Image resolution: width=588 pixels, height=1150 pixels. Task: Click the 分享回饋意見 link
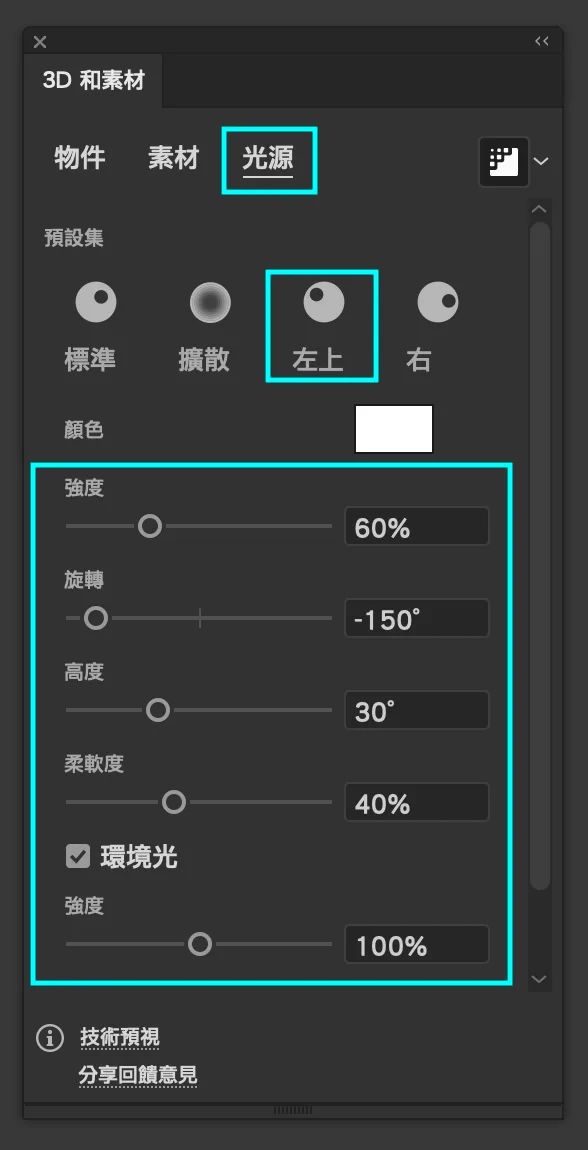[x=138, y=1076]
